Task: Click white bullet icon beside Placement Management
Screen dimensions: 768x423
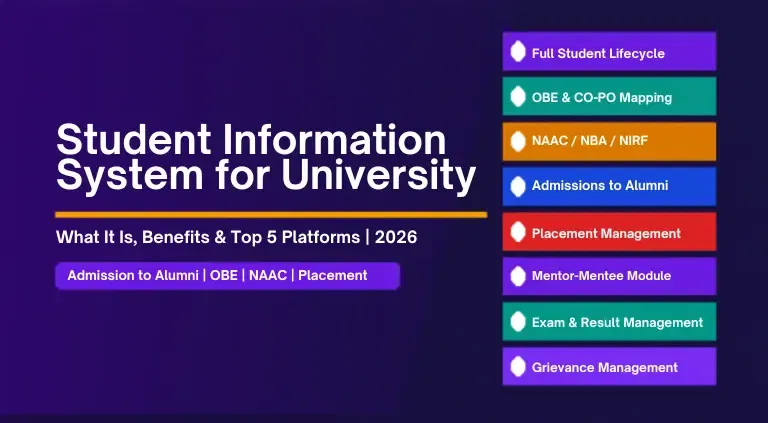Action: point(518,232)
